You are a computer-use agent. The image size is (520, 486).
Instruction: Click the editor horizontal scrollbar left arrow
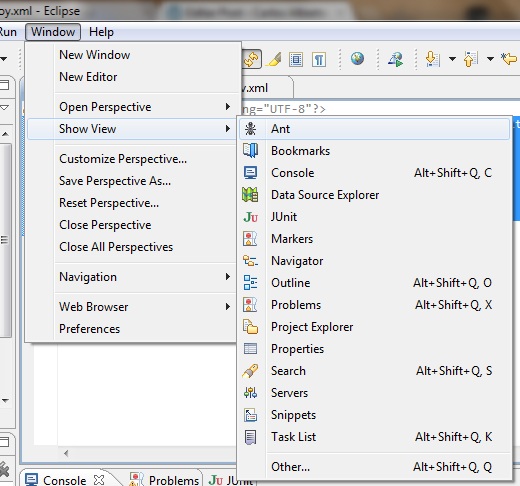click(x=66, y=453)
